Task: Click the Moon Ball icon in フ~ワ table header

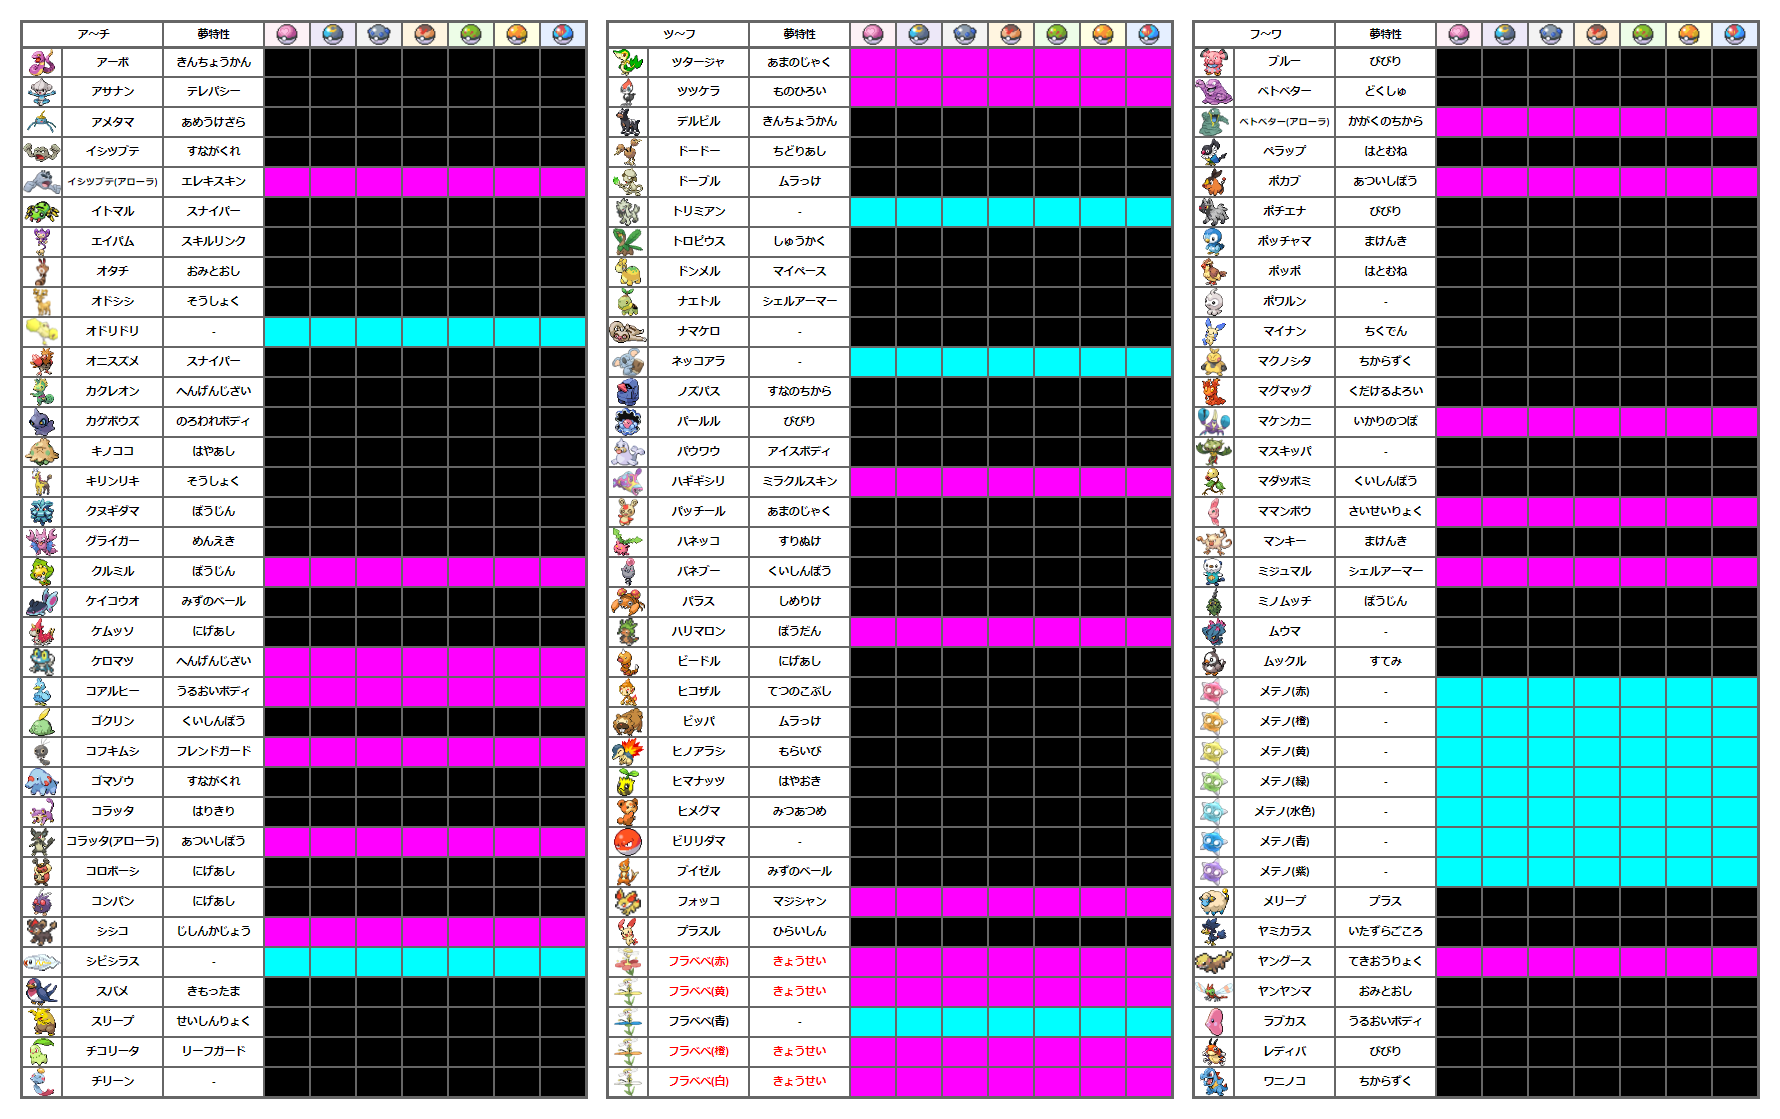Action: 1505,34
